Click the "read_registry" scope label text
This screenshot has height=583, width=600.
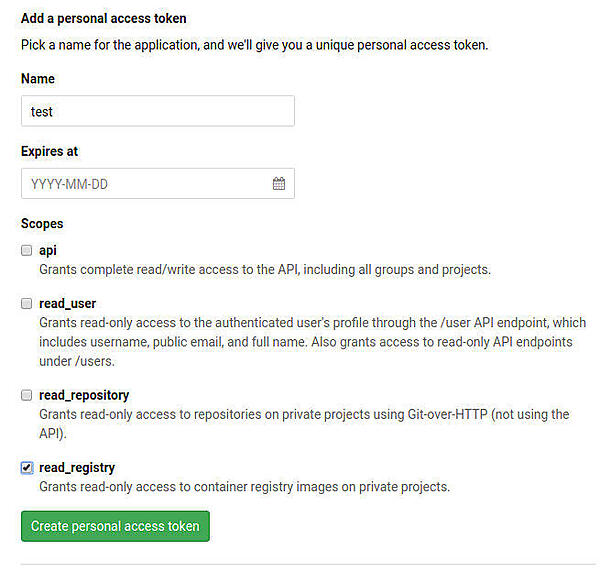tap(77, 467)
